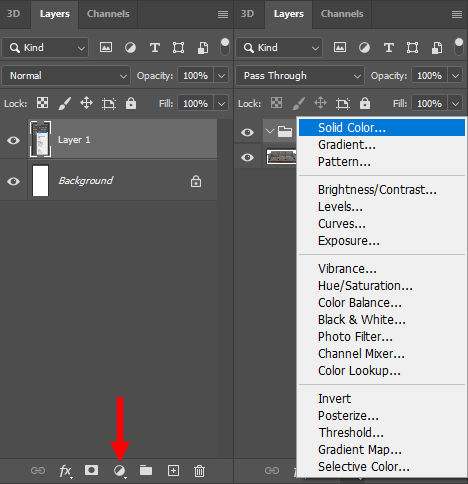Open the left Layers panel hamburger menu
Viewport: 468px width, 484px height.
click(223, 14)
